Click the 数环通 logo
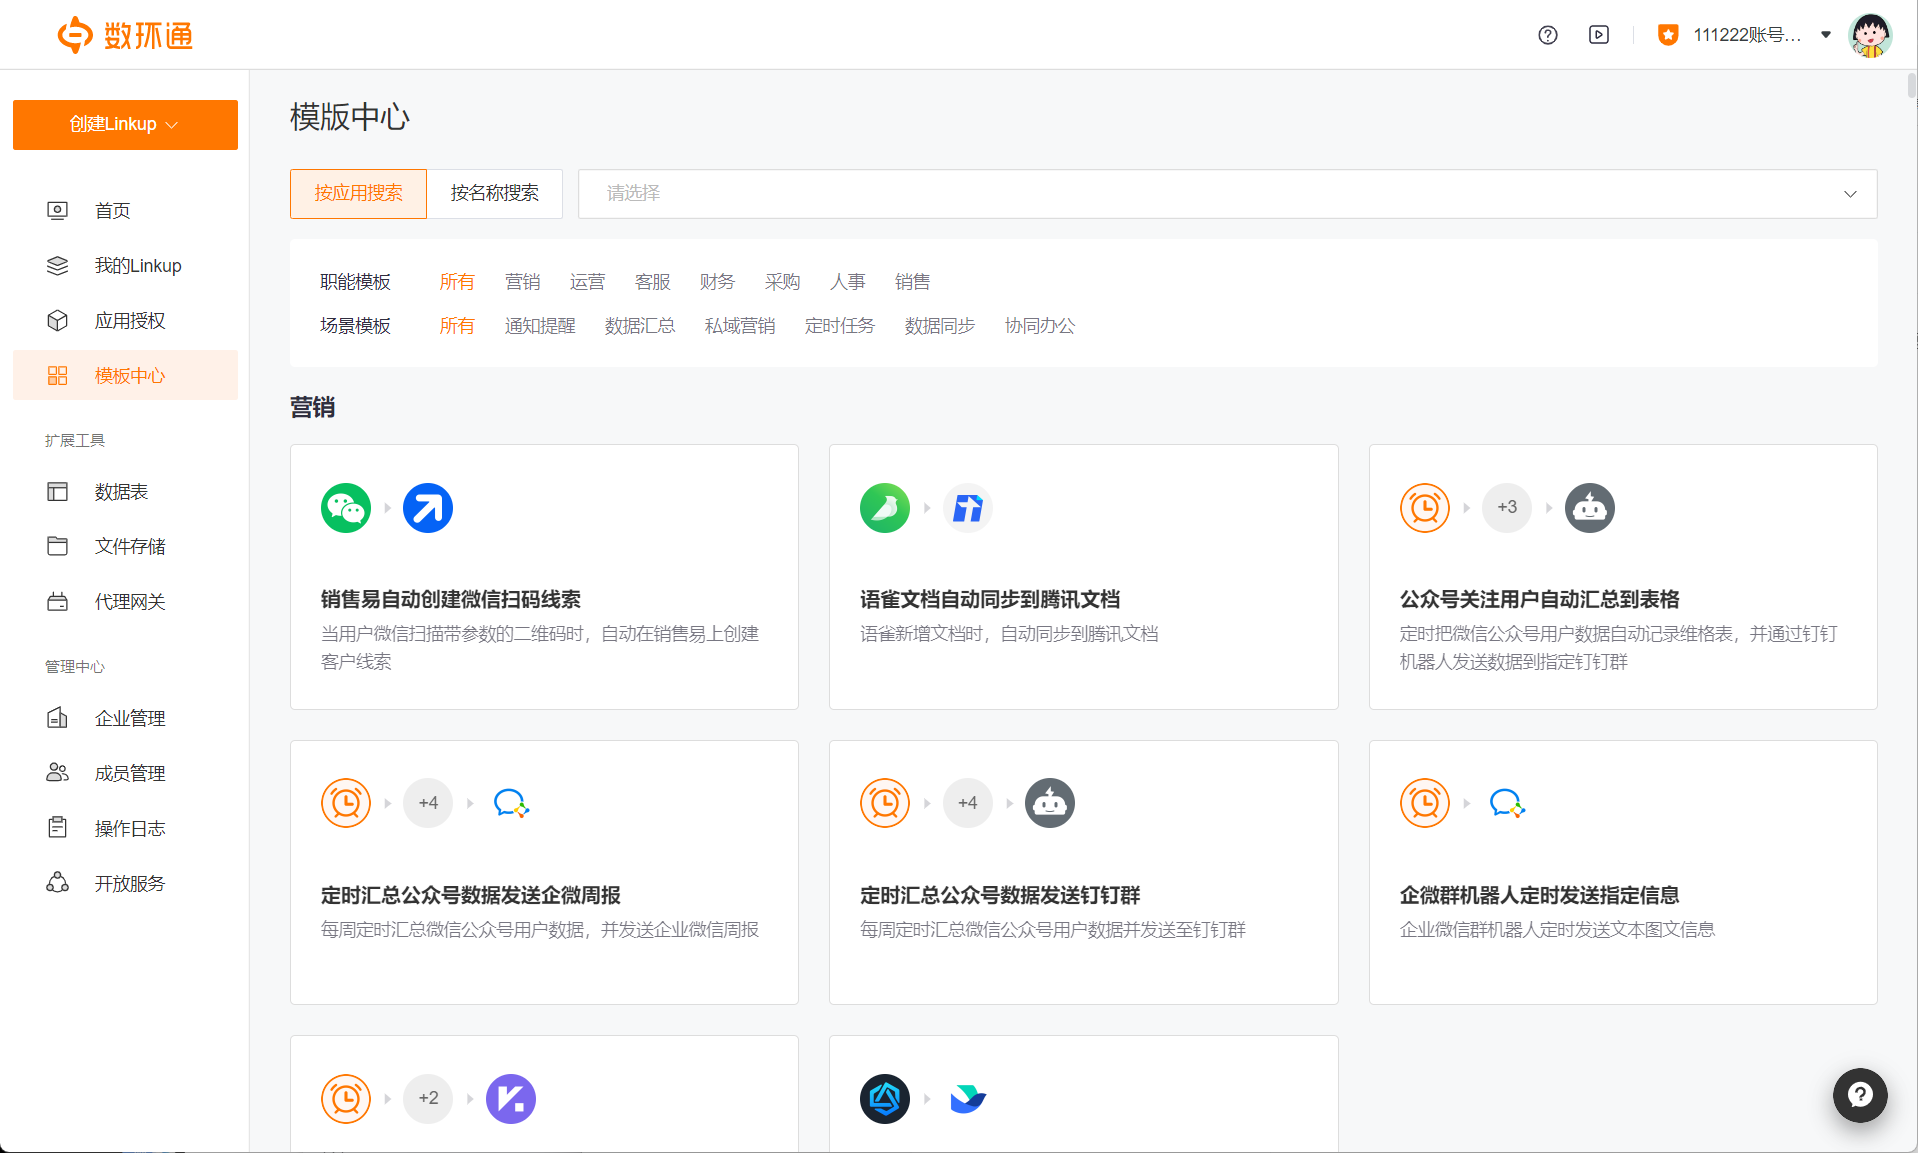This screenshot has height=1153, width=1918. (125, 35)
